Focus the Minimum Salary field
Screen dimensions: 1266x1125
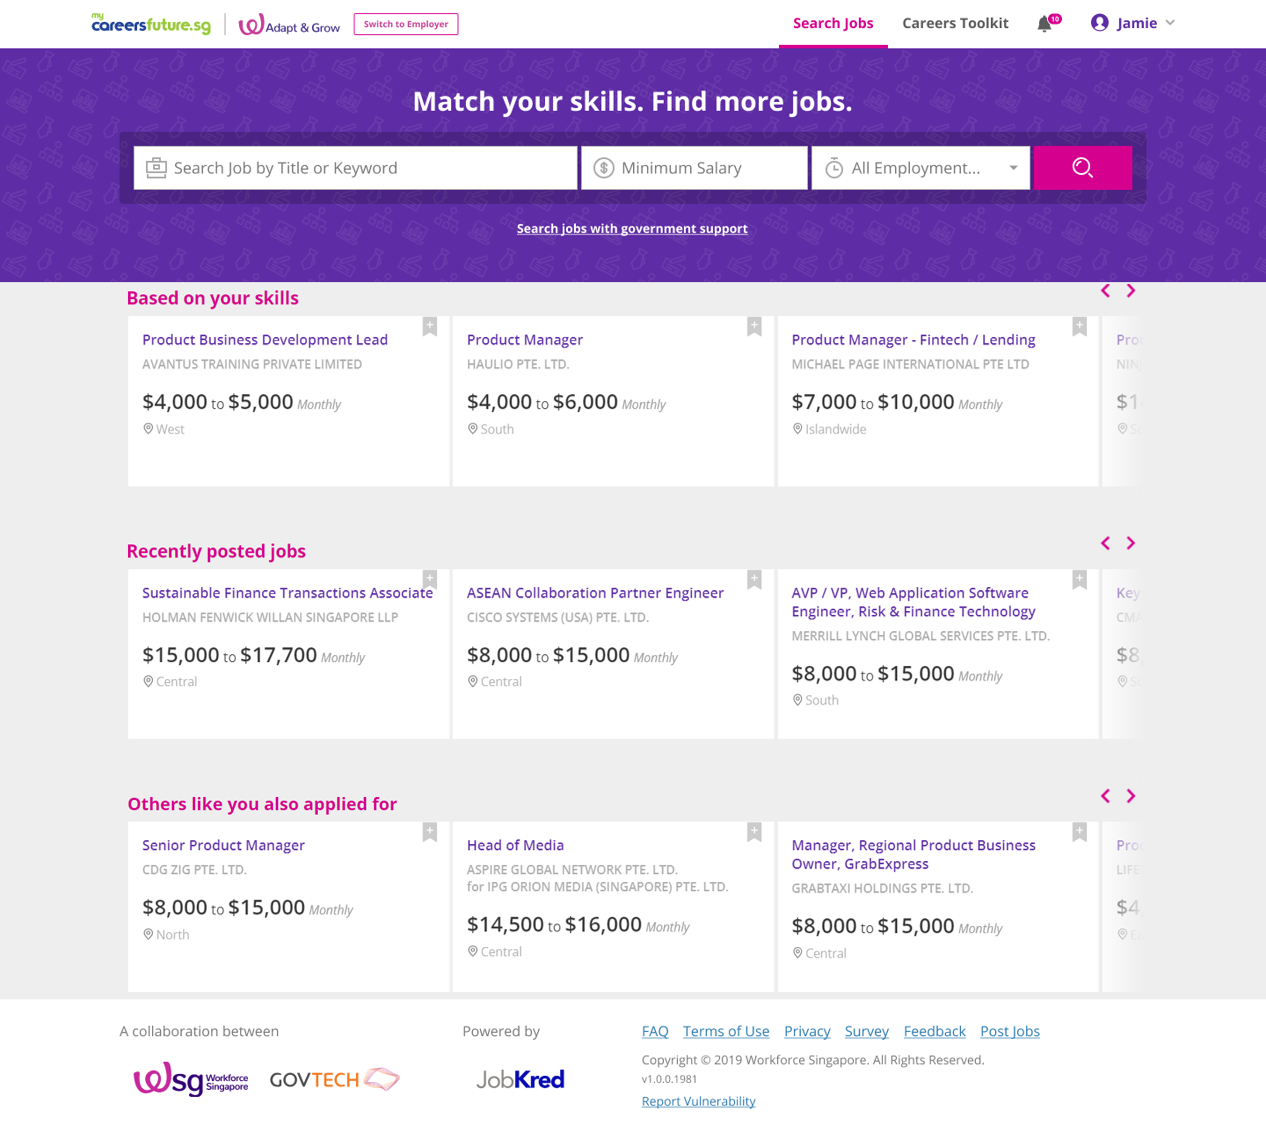[695, 168]
